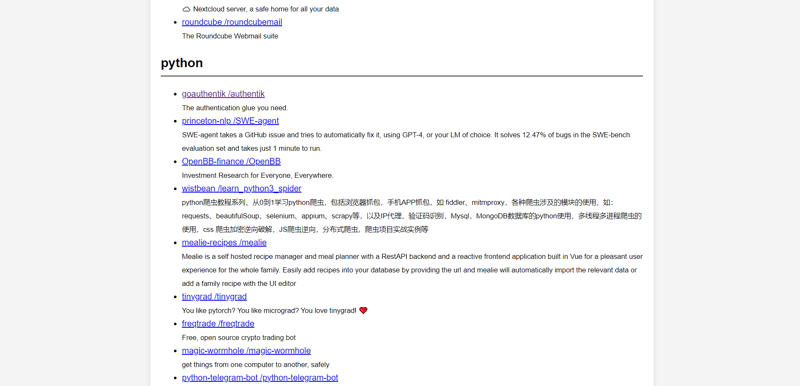The image size is (800, 386).
Task: Open the princeton-nlp /SWE-agent link
Action: (x=230, y=121)
